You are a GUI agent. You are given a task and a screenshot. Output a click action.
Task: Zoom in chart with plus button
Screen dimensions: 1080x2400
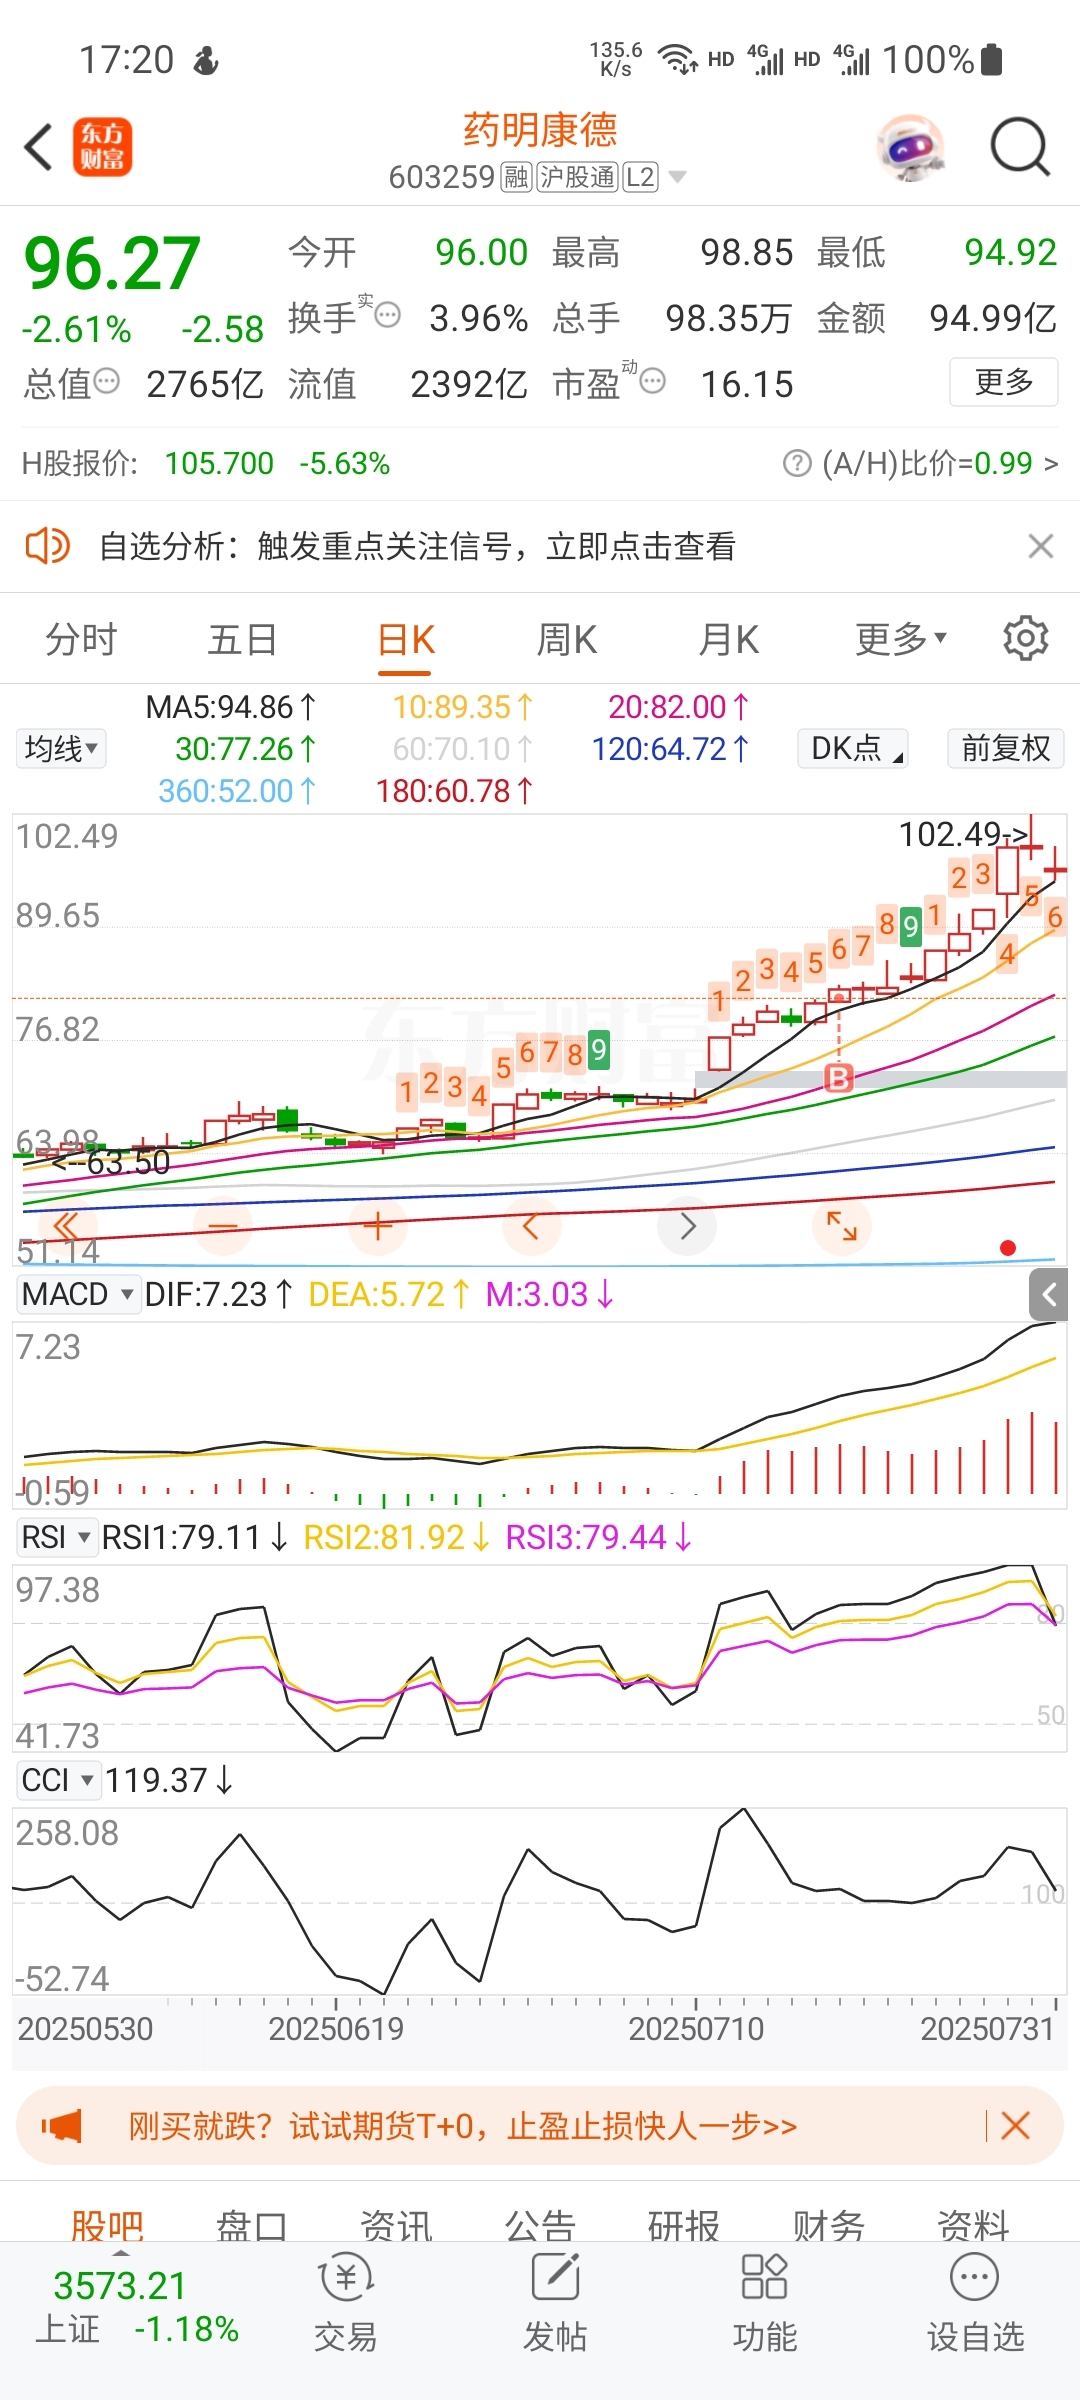(x=377, y=1226)
